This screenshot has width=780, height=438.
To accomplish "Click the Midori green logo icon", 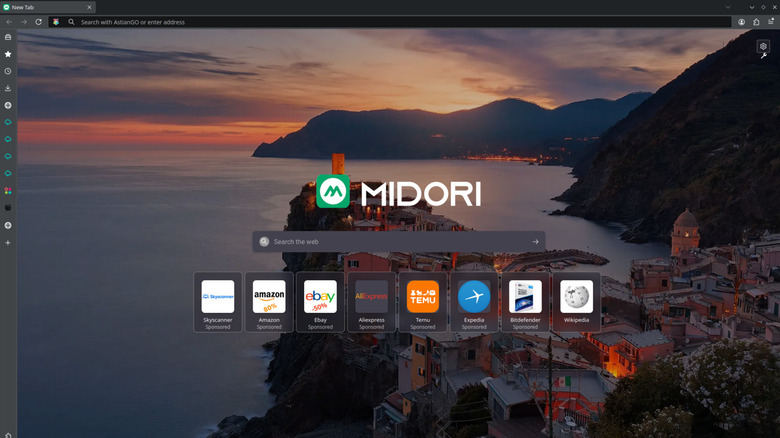I will (x=333, y=191).
